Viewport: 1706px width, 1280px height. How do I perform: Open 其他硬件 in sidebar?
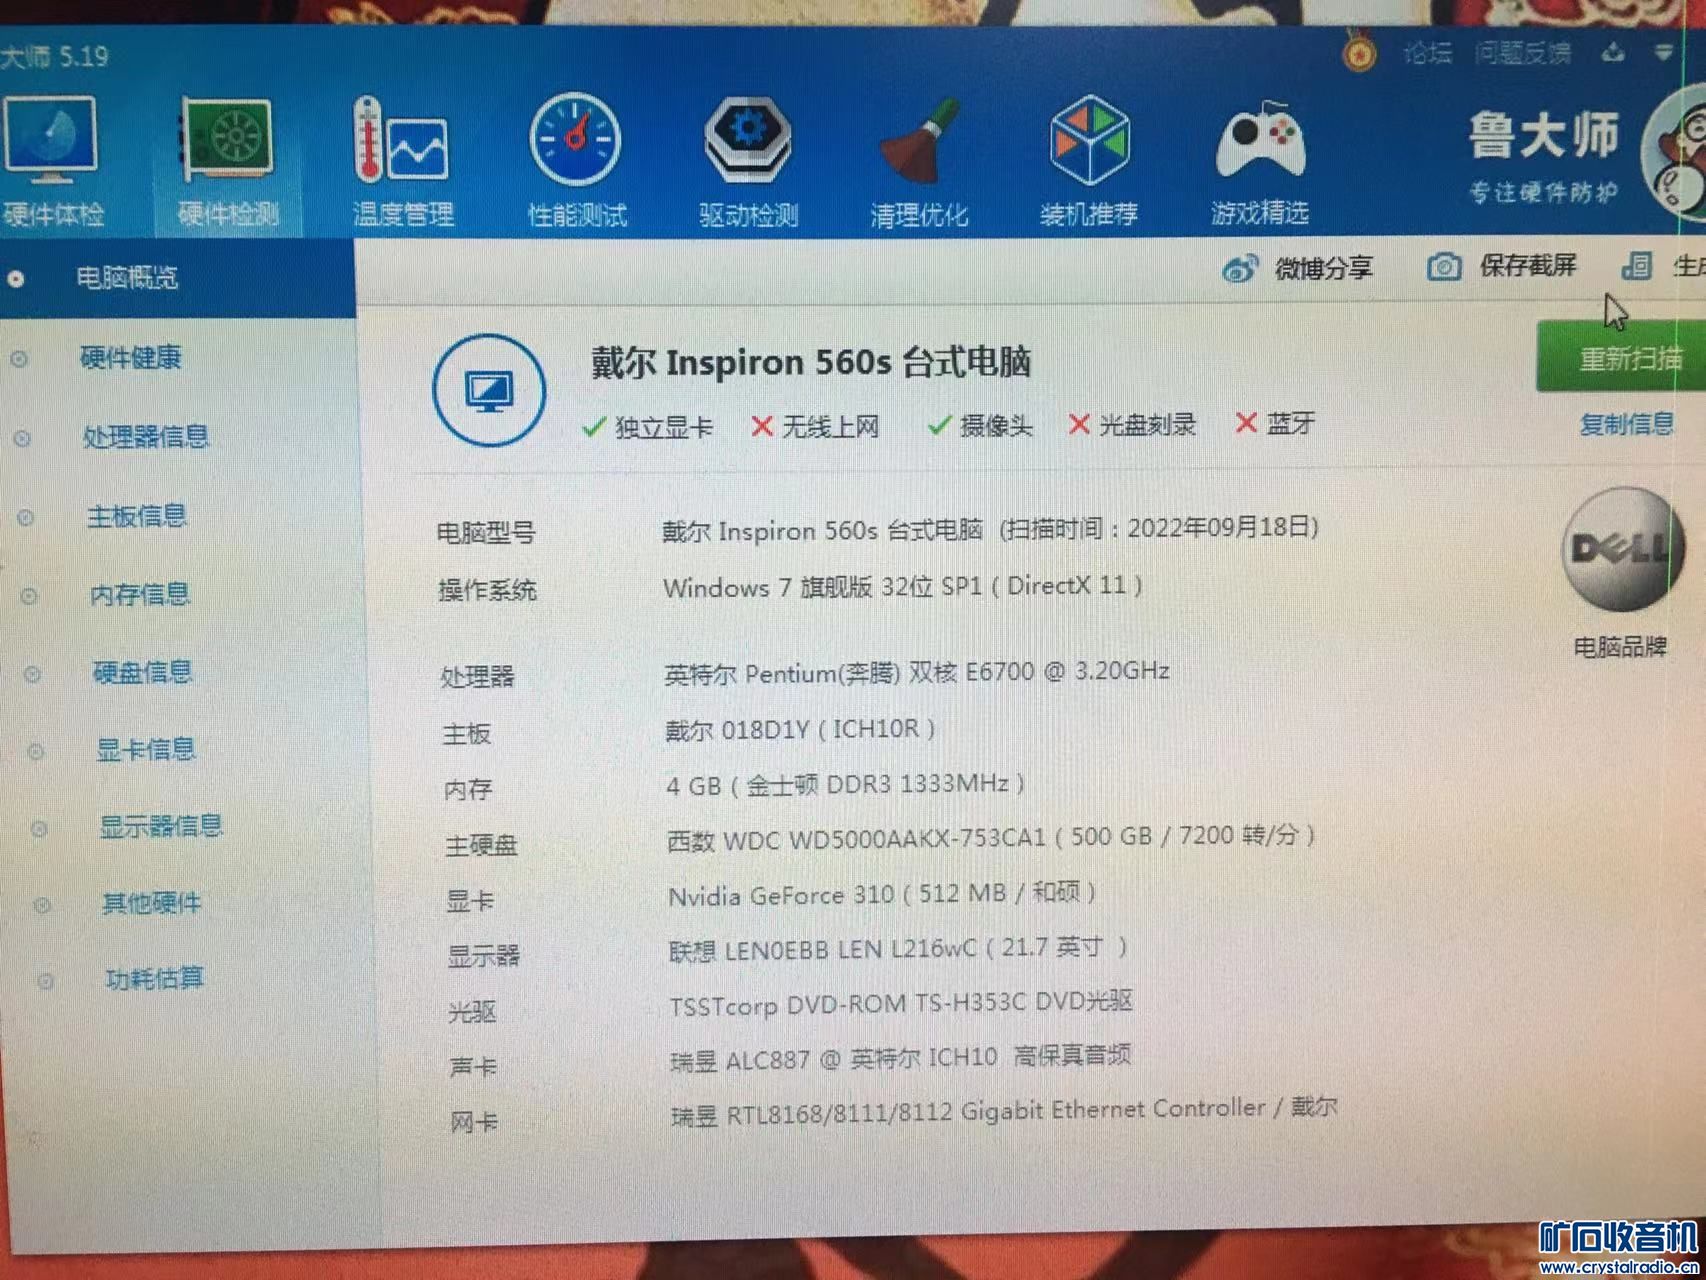point(152,903)
